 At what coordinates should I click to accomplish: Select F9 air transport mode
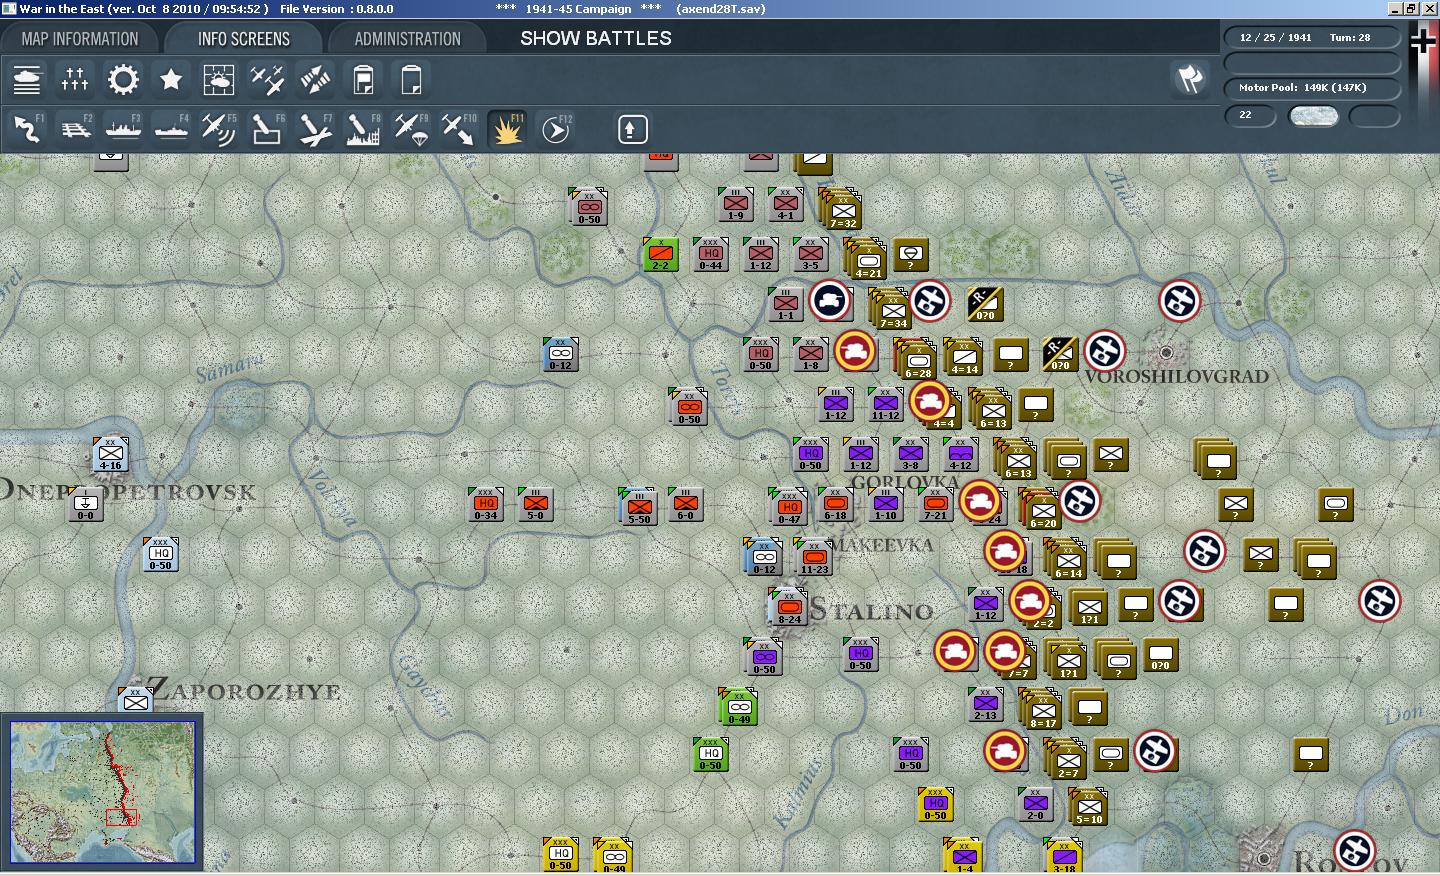pyautogui.click(x=411, y=129)
